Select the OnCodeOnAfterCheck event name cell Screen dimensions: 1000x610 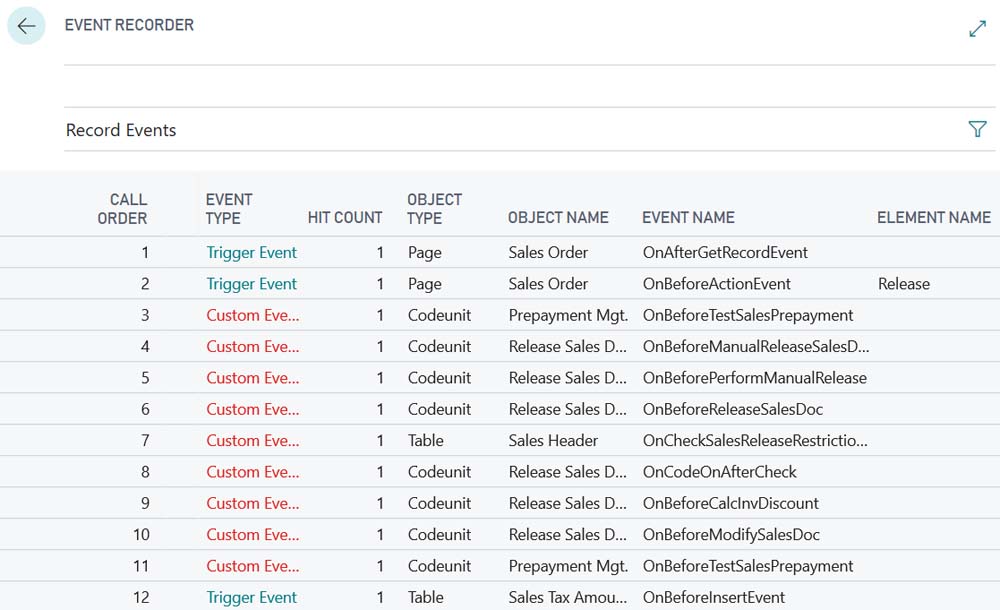[x=719, y=472]
